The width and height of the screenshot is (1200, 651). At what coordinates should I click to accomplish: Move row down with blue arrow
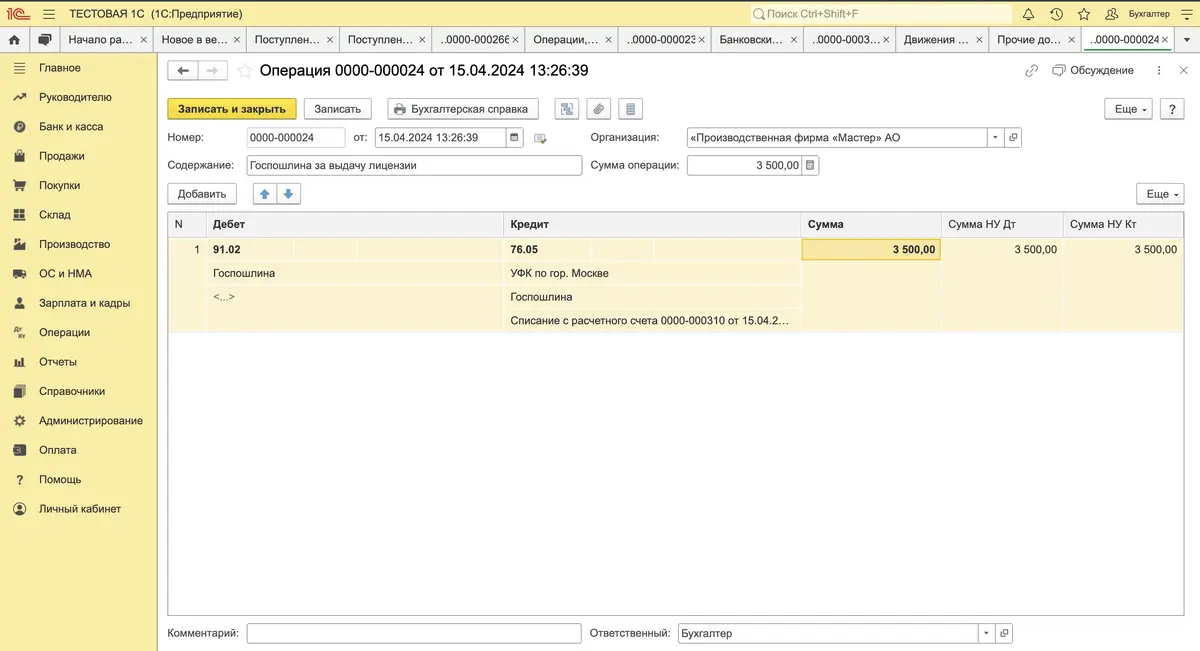coord(287,194)
